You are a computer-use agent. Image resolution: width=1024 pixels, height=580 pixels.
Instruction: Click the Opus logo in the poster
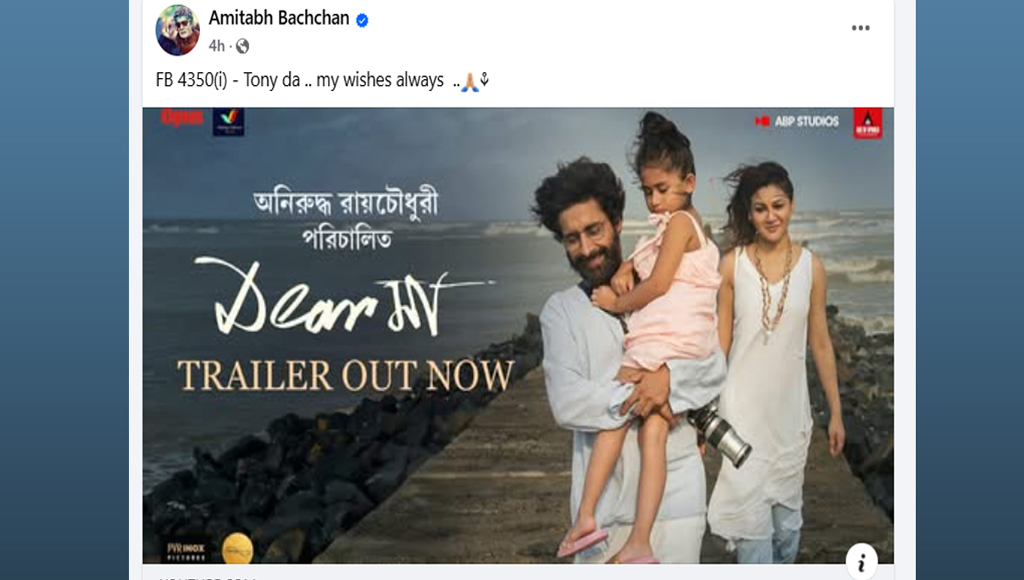pos(182,118)
